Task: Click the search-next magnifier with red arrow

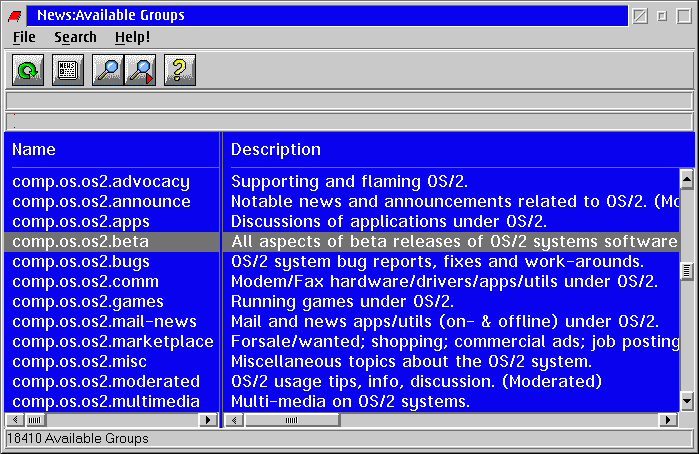Action: click(x=140, y=70)
